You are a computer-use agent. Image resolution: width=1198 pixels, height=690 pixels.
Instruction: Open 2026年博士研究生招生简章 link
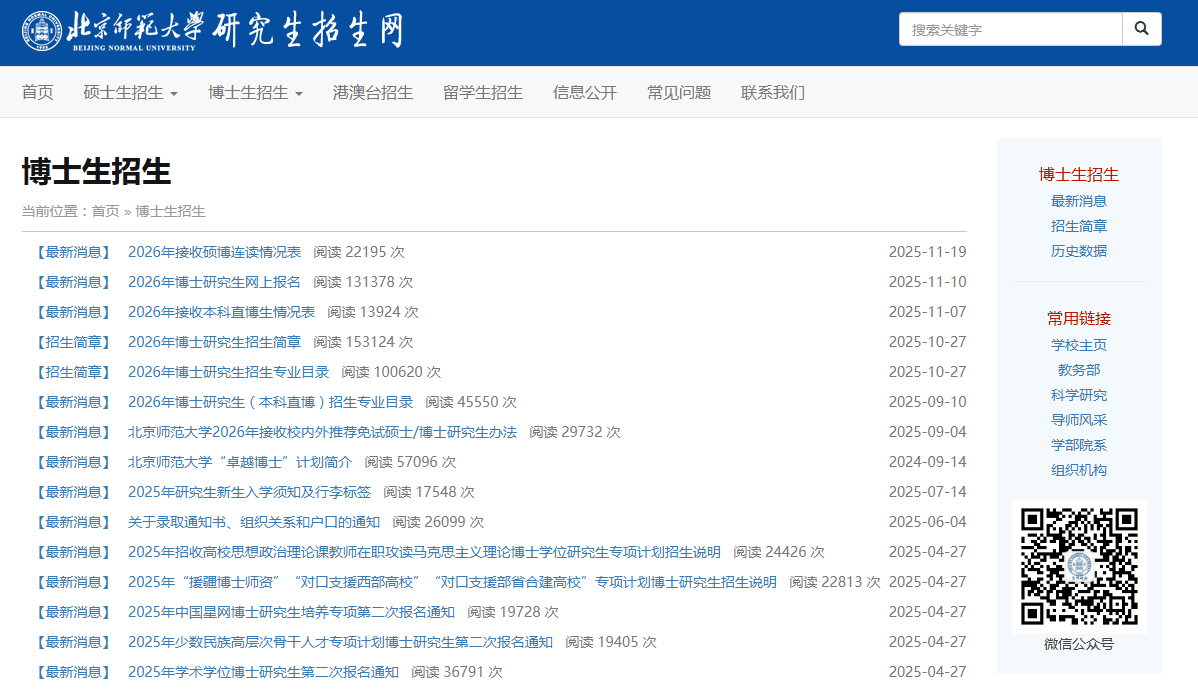214,342
